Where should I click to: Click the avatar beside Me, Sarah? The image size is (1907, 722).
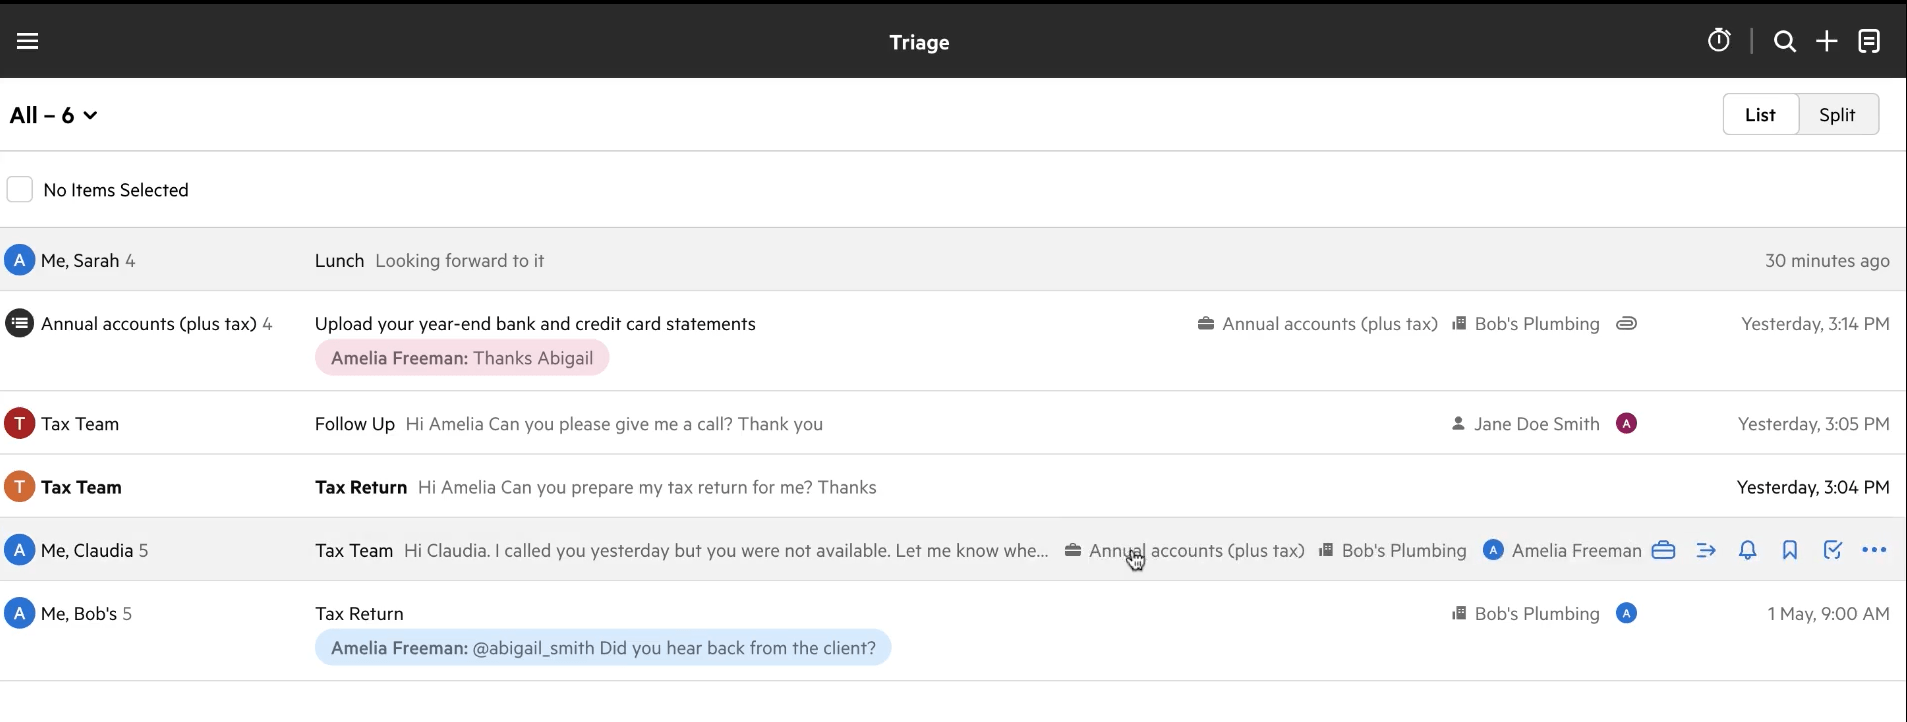(x=19, y=260)
